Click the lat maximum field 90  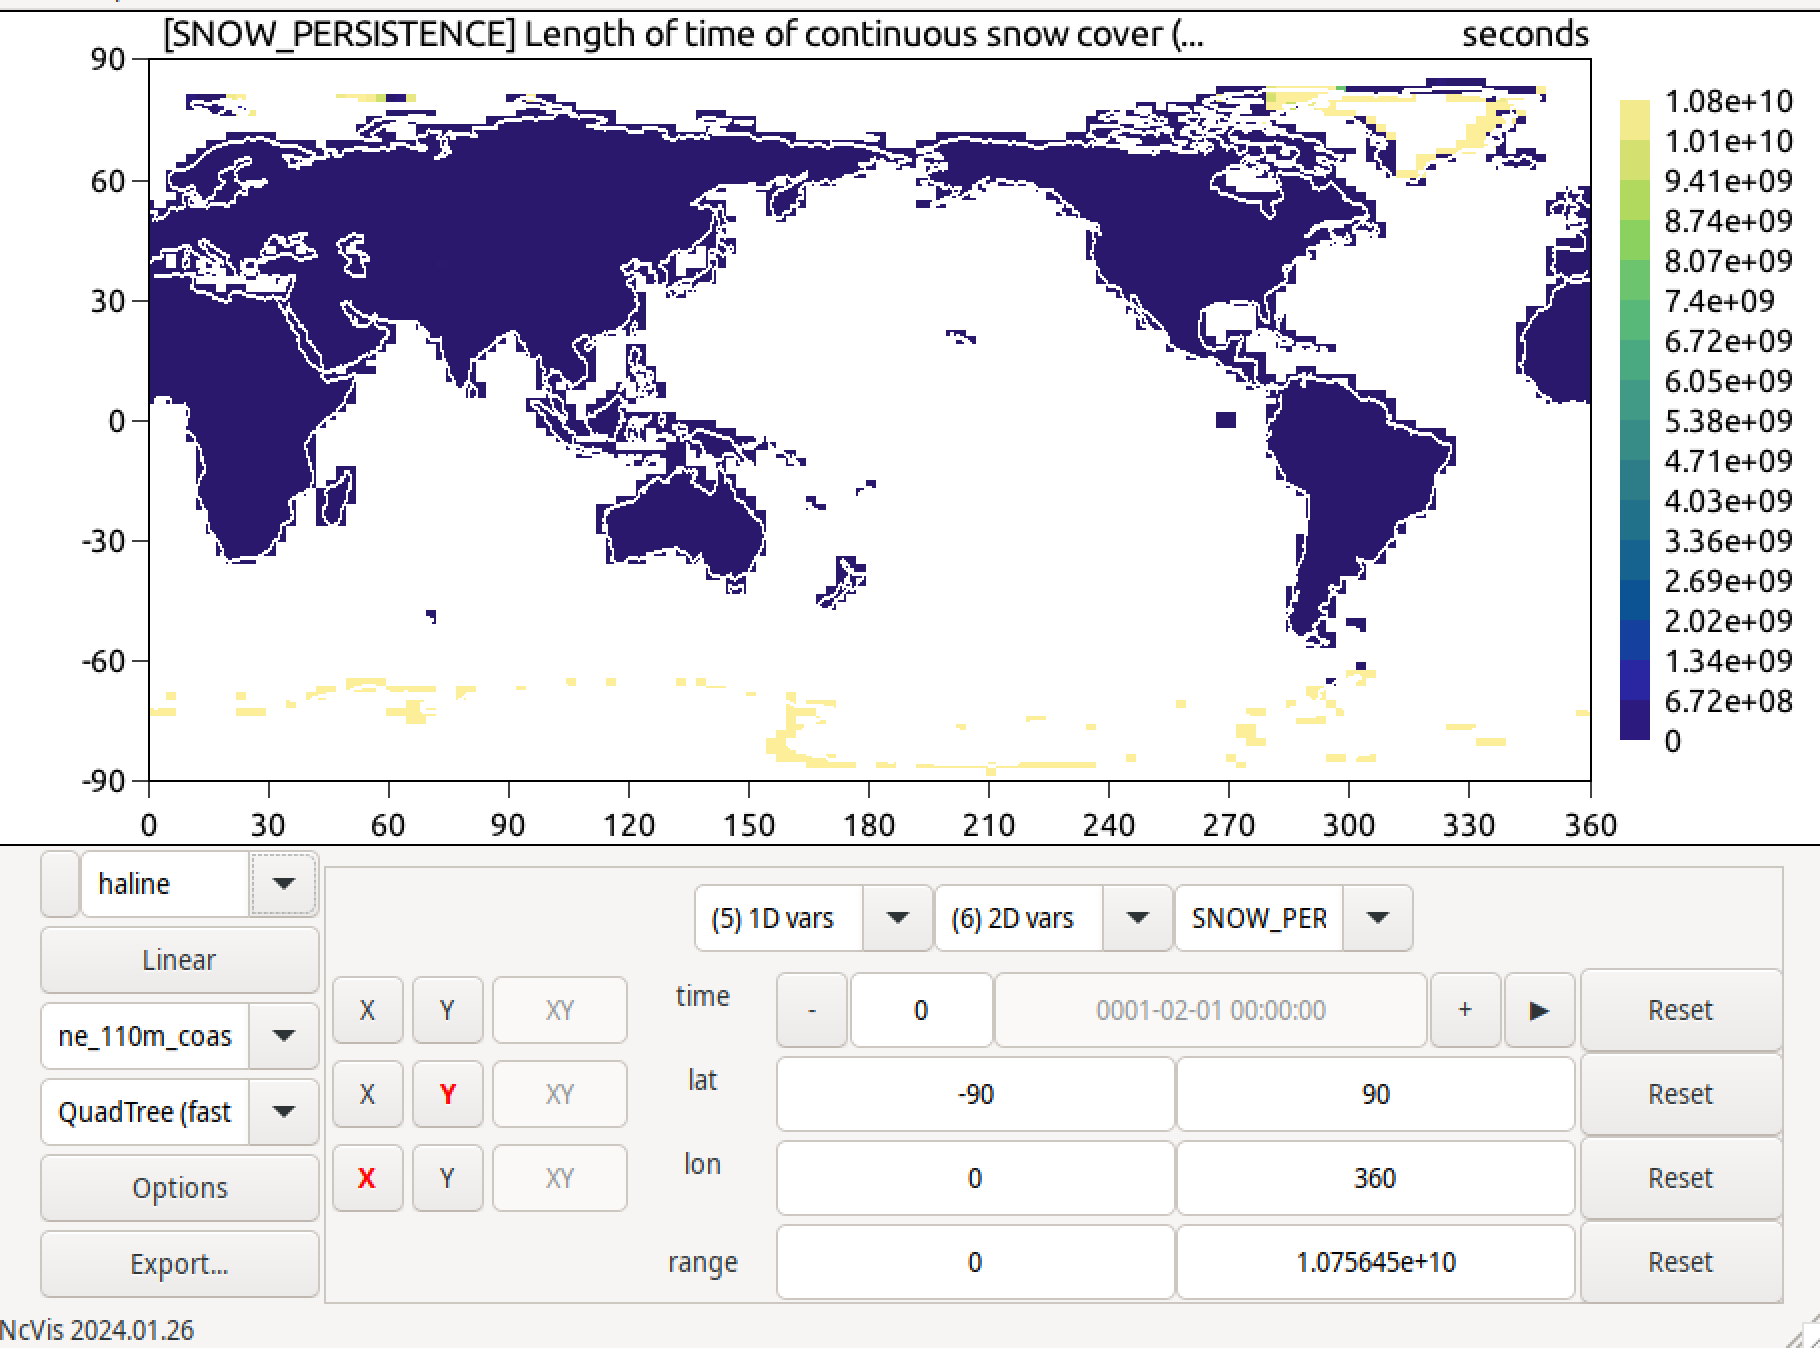click(x=1375, y=1094)
